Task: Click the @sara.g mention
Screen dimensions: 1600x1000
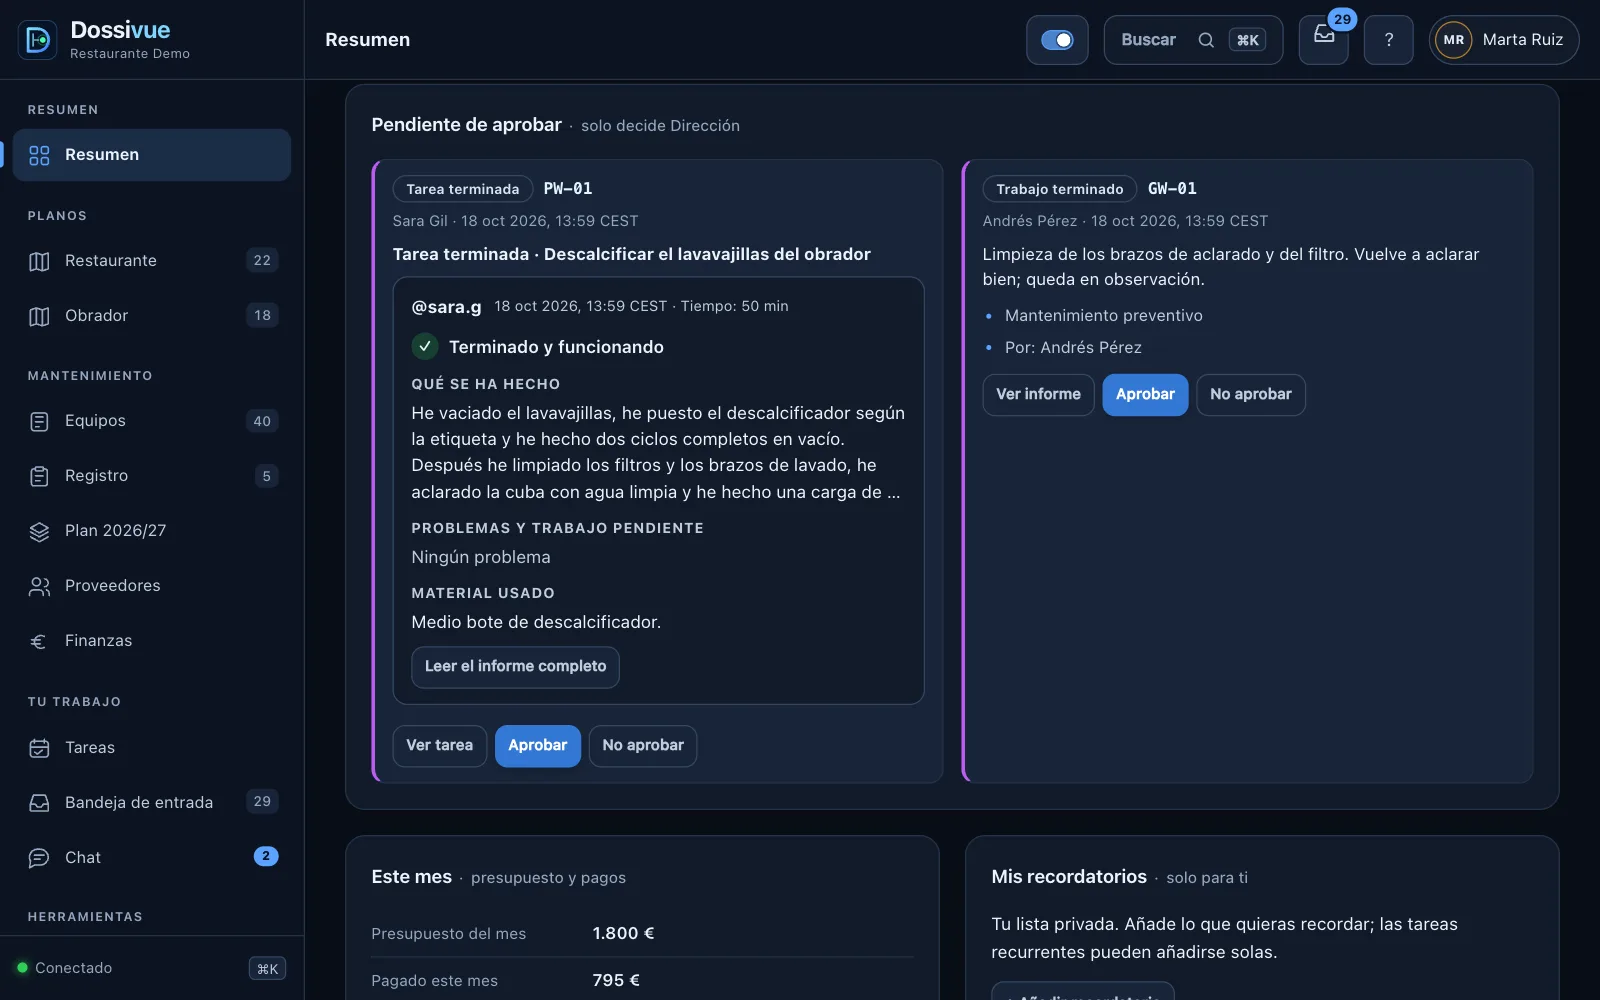Action: (446, 307)
